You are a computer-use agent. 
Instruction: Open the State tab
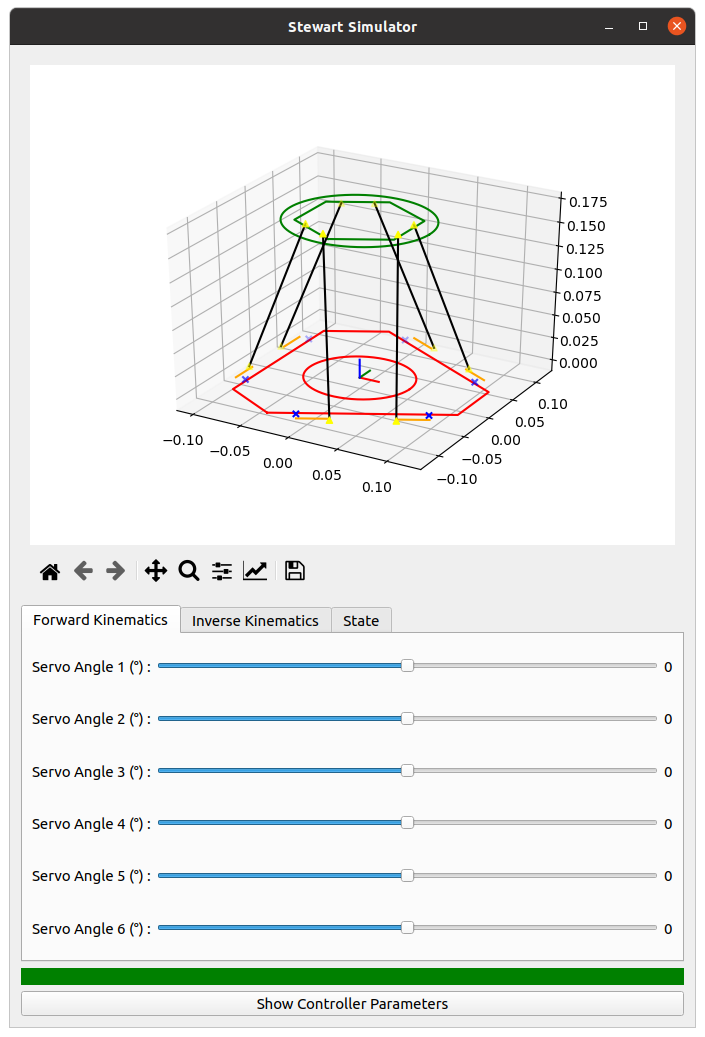point(361,620)
